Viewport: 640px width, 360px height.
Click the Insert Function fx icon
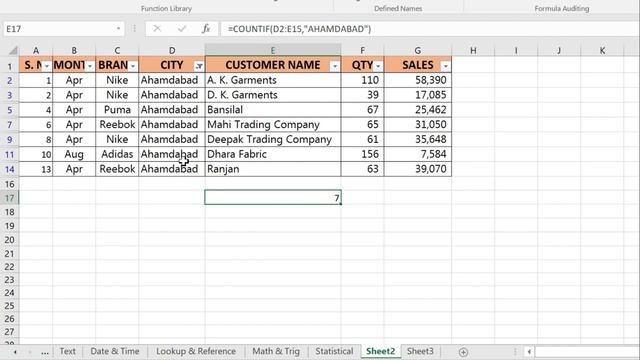(x=206, y=29)
